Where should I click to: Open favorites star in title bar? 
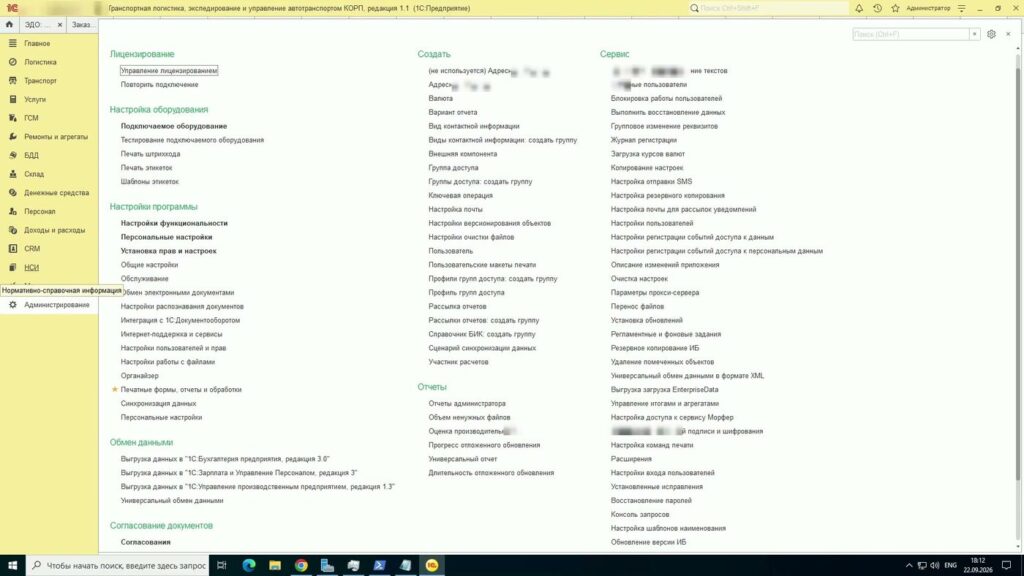pyautogui.click(x=895, y=8)
